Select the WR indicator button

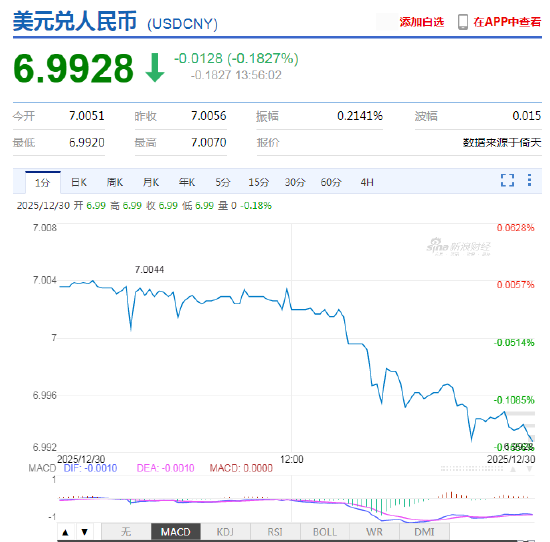click(375, 532)
